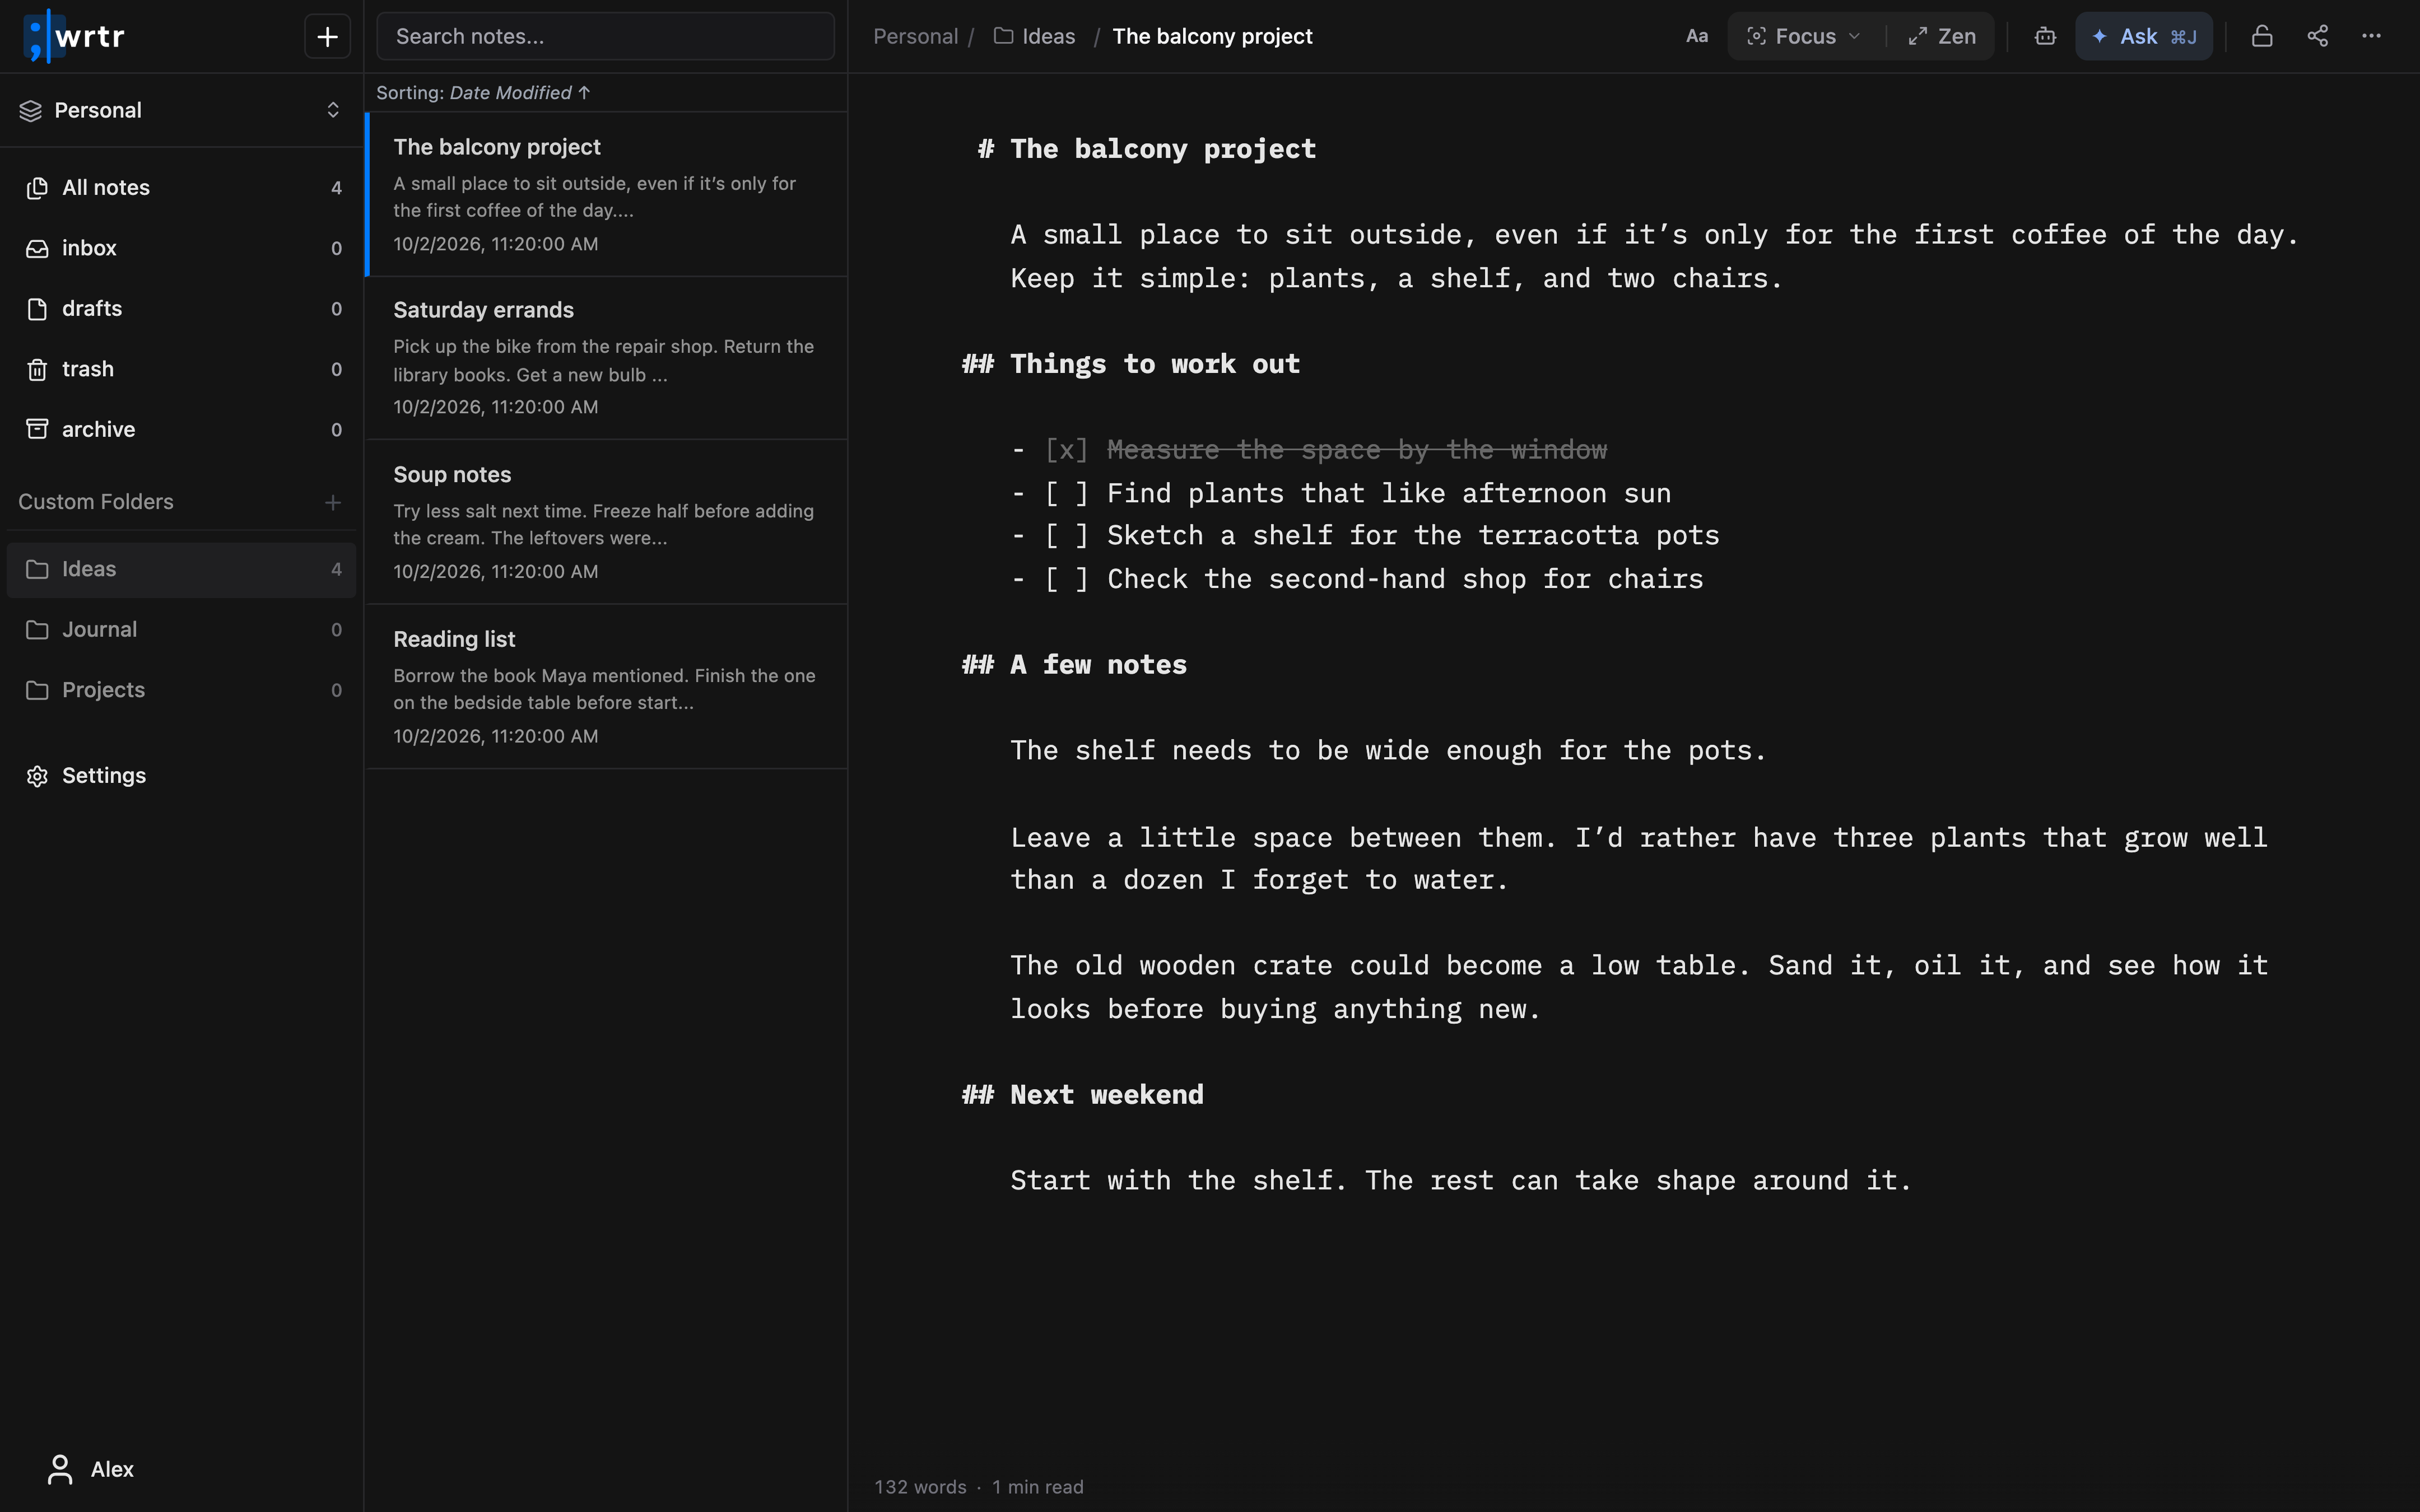This screenshot has height=1512, width=2420.
Task: Click the 132 words count in footer
Action: tap(920, 1487)
